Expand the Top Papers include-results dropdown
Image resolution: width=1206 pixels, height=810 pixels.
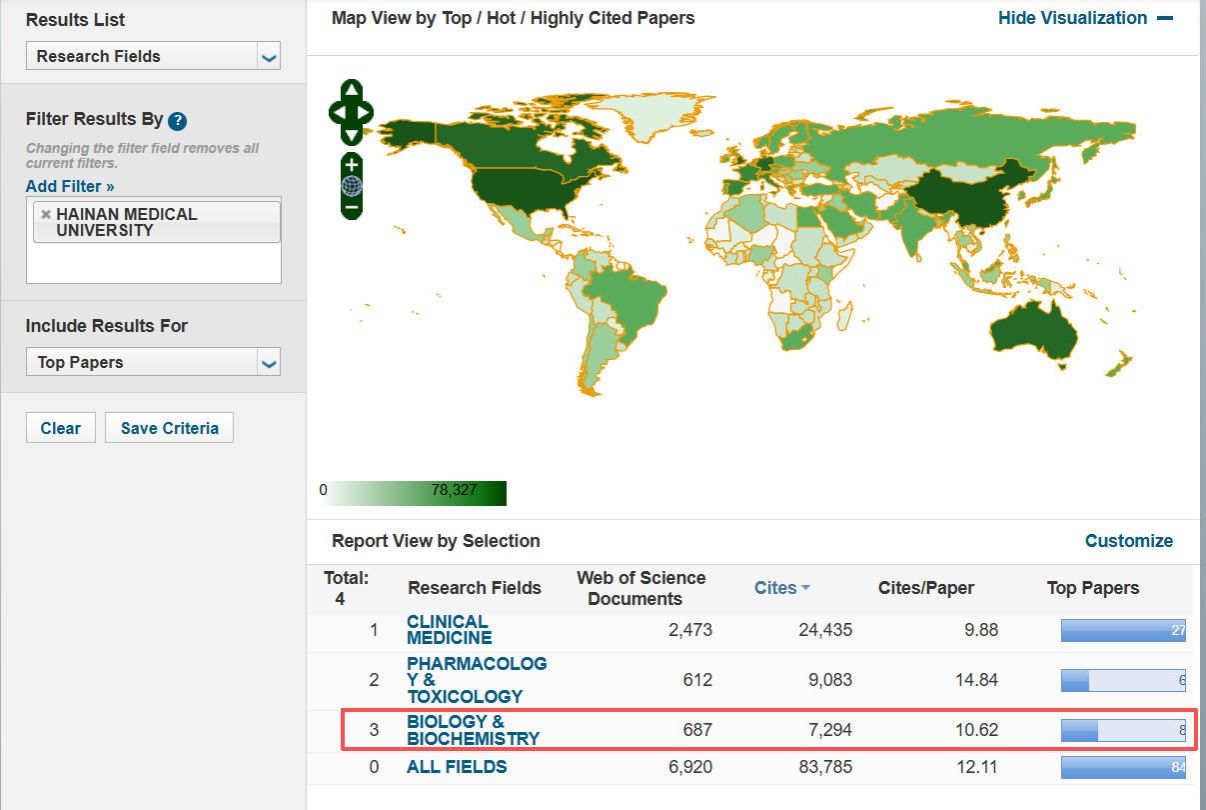153,362
